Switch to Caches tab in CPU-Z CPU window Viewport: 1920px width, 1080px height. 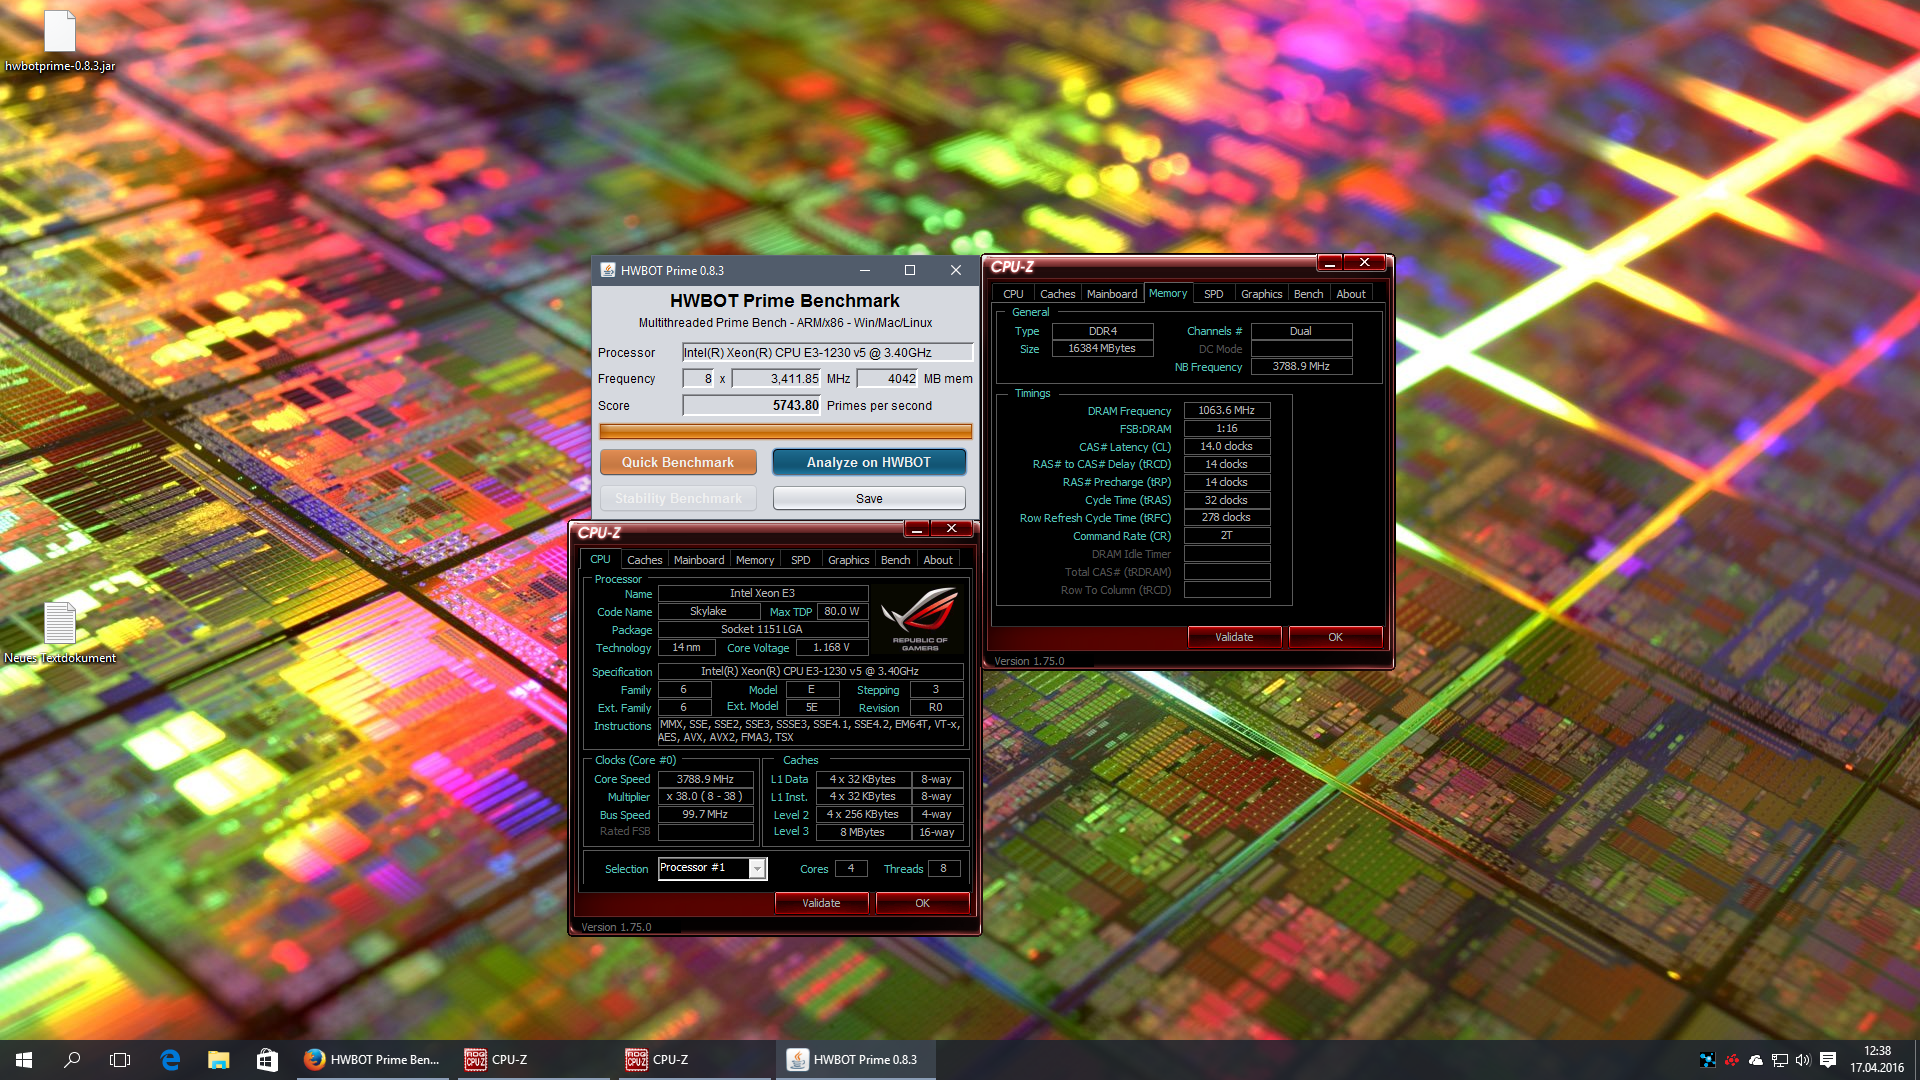tap(644, 560)
